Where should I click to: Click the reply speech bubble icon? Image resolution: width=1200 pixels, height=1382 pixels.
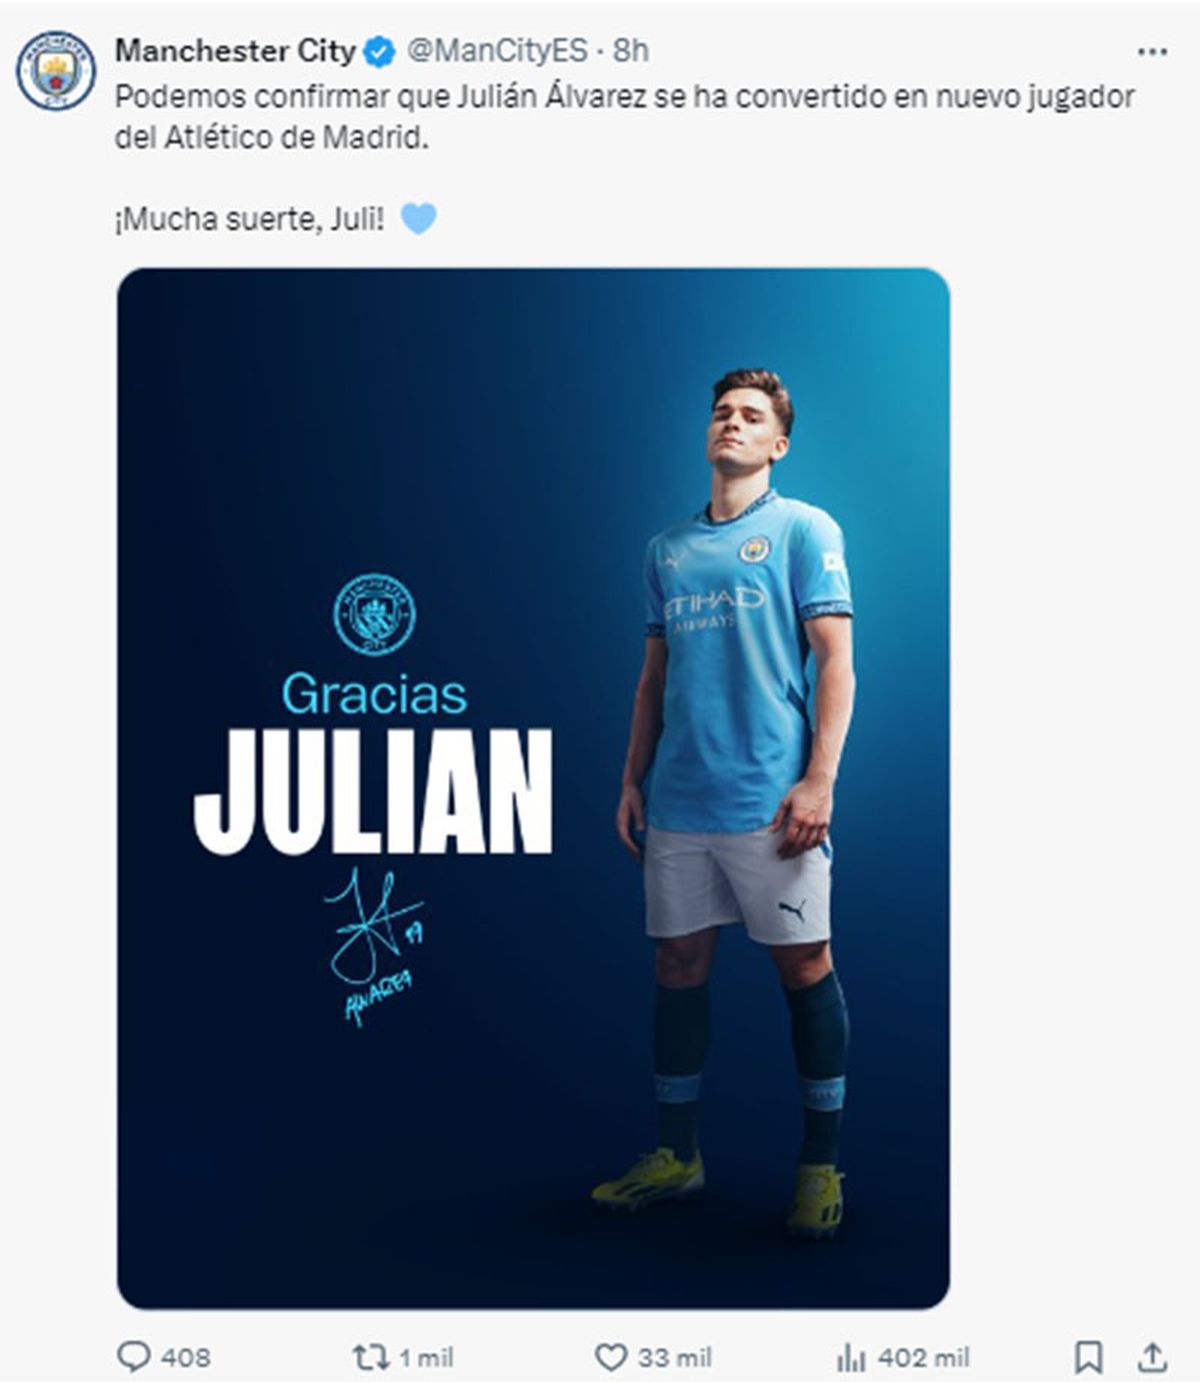pos(133,1356)
